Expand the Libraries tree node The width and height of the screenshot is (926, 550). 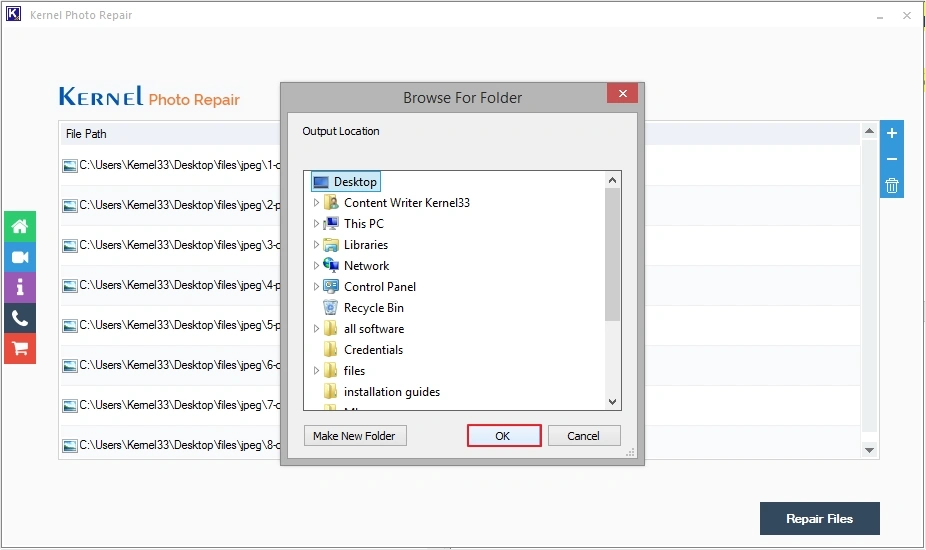[316, 245]
